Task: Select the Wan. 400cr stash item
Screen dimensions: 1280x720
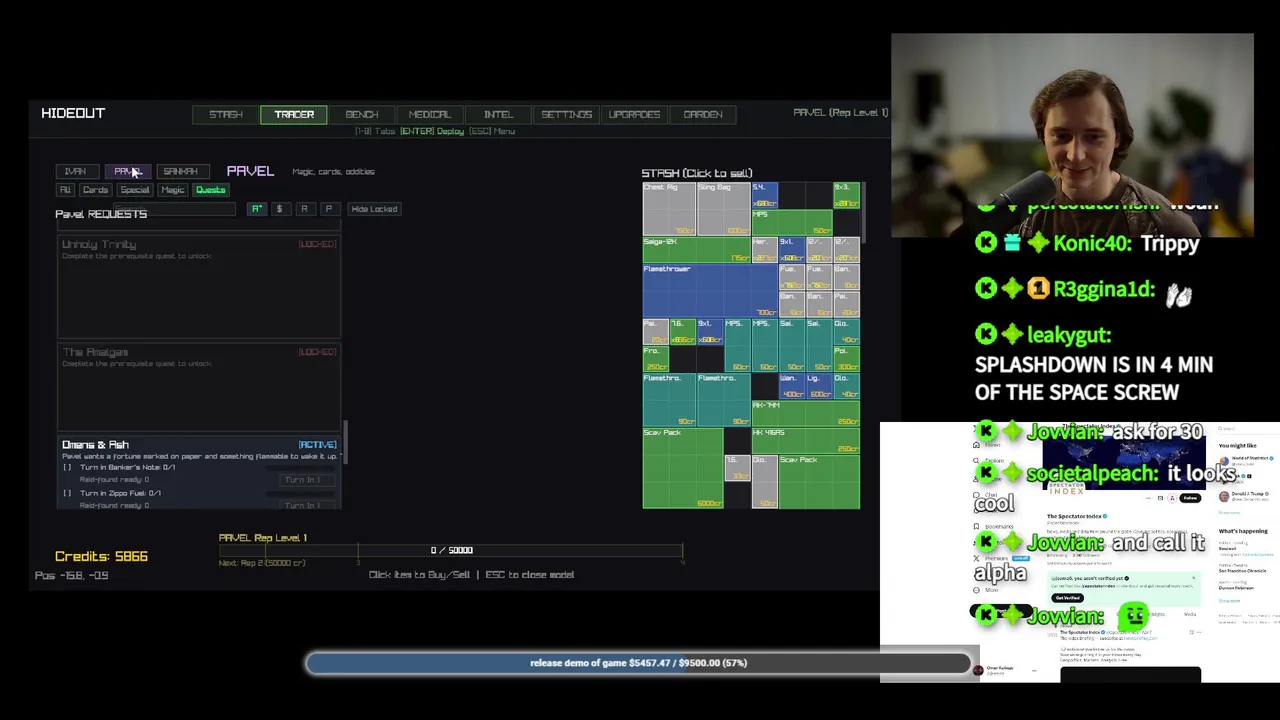Action: [x=791, y=386]
